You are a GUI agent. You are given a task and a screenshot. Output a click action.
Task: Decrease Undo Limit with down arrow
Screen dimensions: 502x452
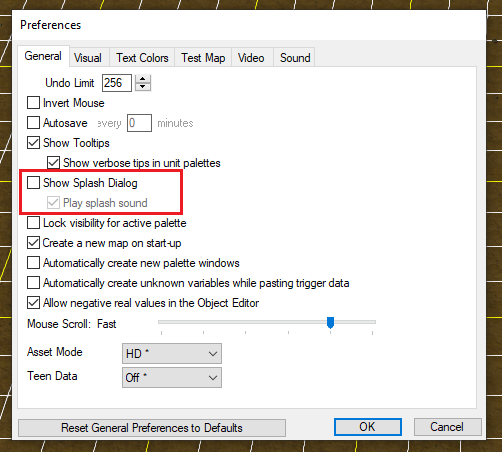143,87
